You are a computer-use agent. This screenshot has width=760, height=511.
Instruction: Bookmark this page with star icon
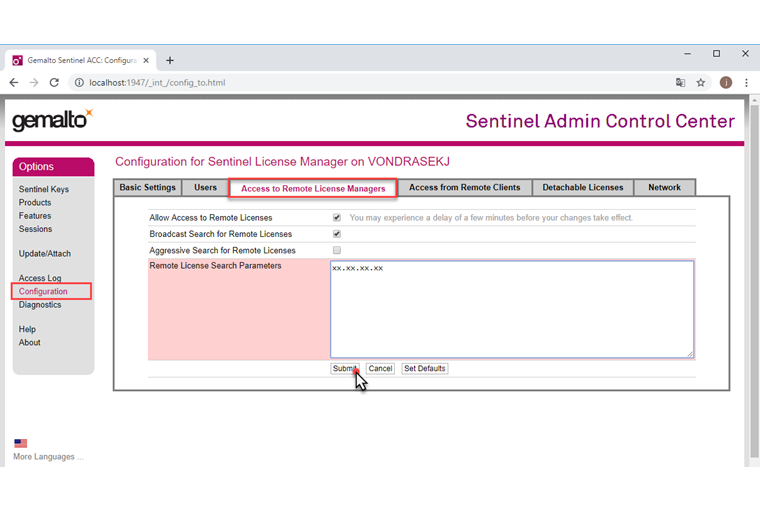point(700,82)
